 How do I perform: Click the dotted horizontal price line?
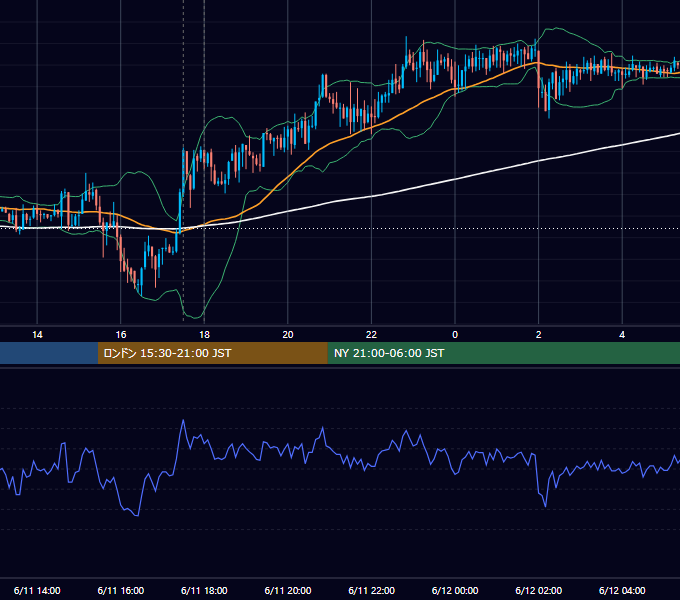(x=340, y=228)
